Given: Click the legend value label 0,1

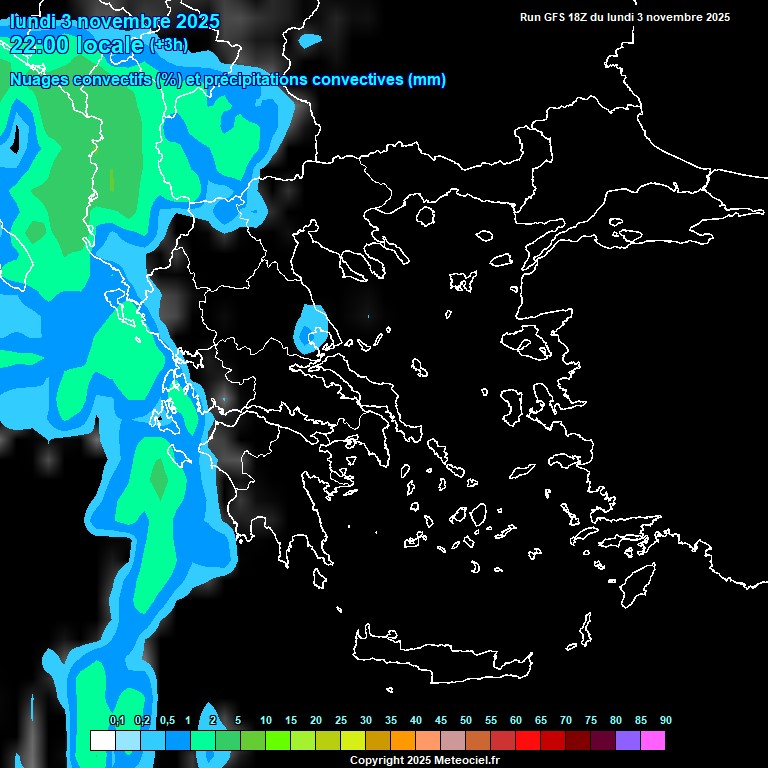Looking at the screenshot, I should point(116,720).
